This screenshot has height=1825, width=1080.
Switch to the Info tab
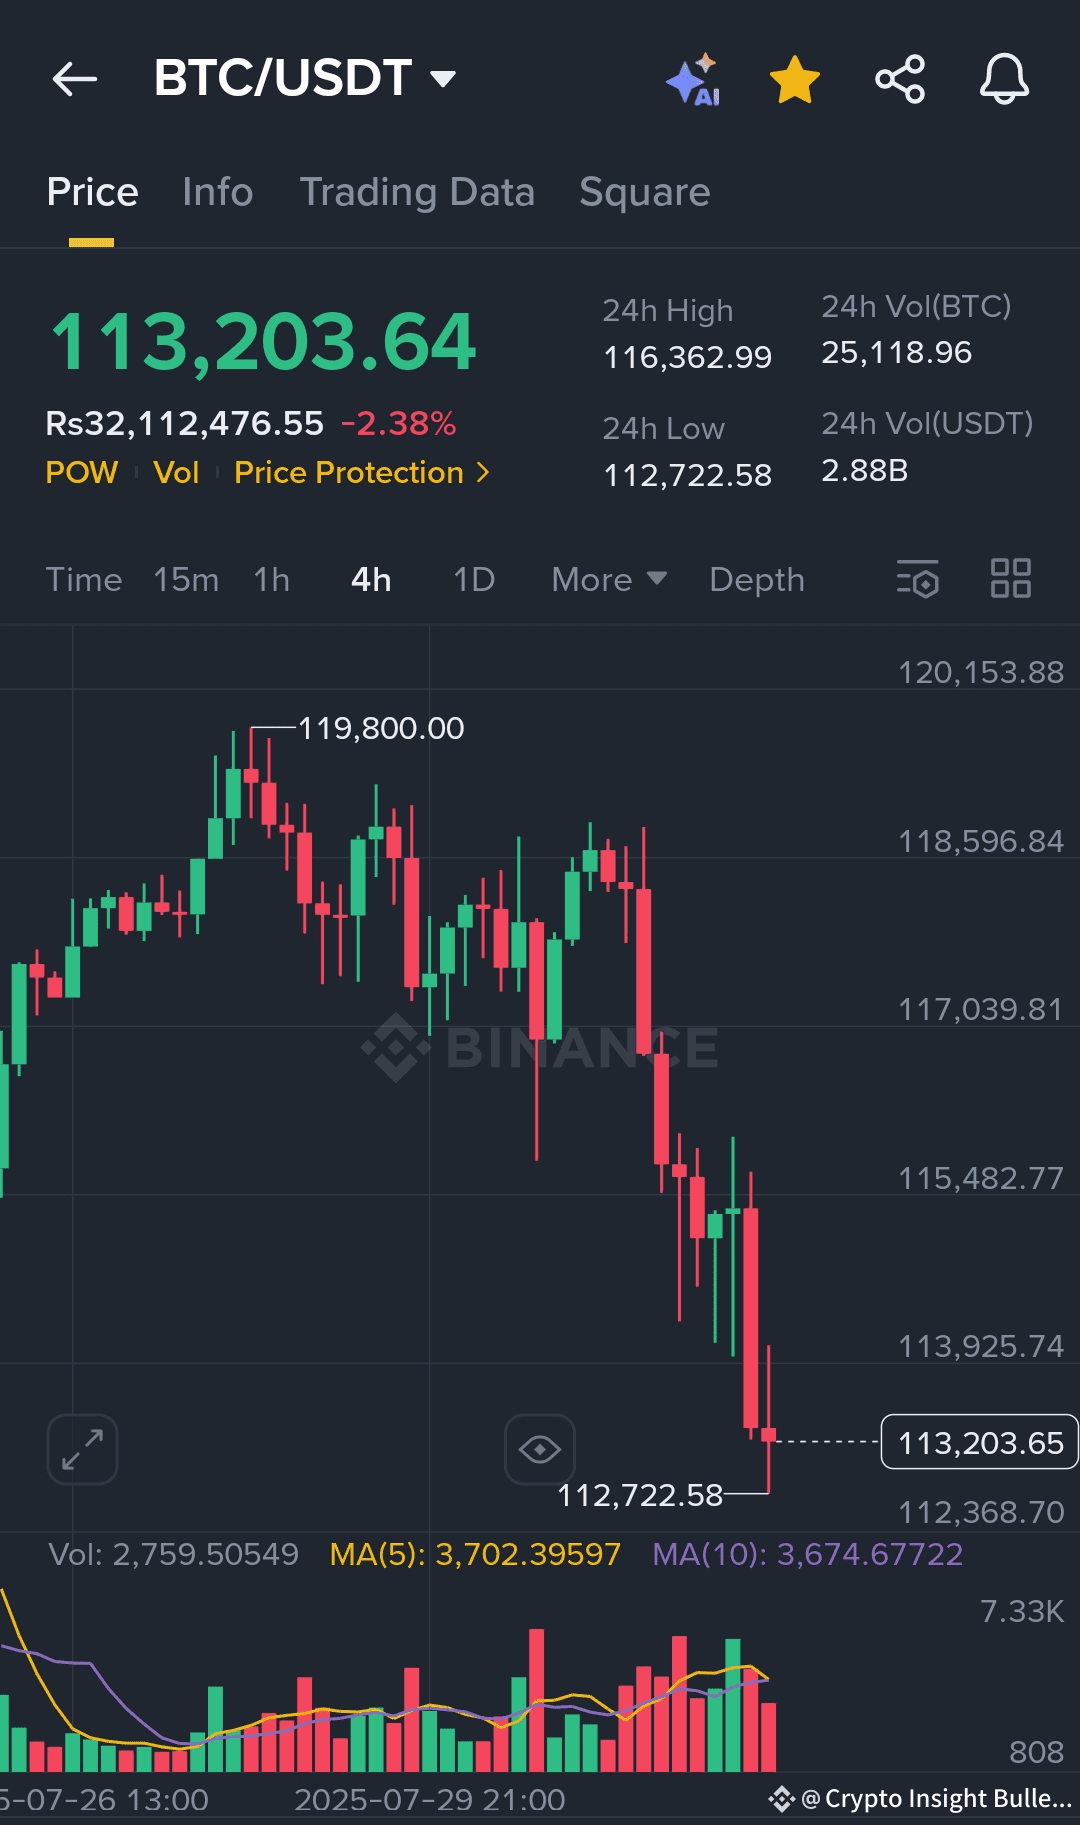coord(217,192)
